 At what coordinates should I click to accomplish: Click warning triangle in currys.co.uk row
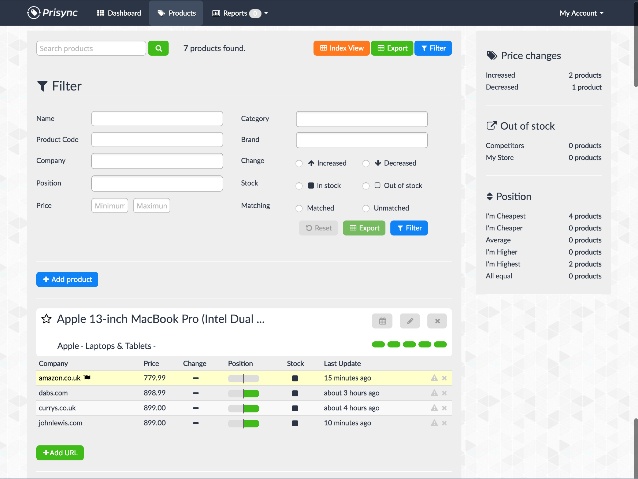tap(434, 408)
